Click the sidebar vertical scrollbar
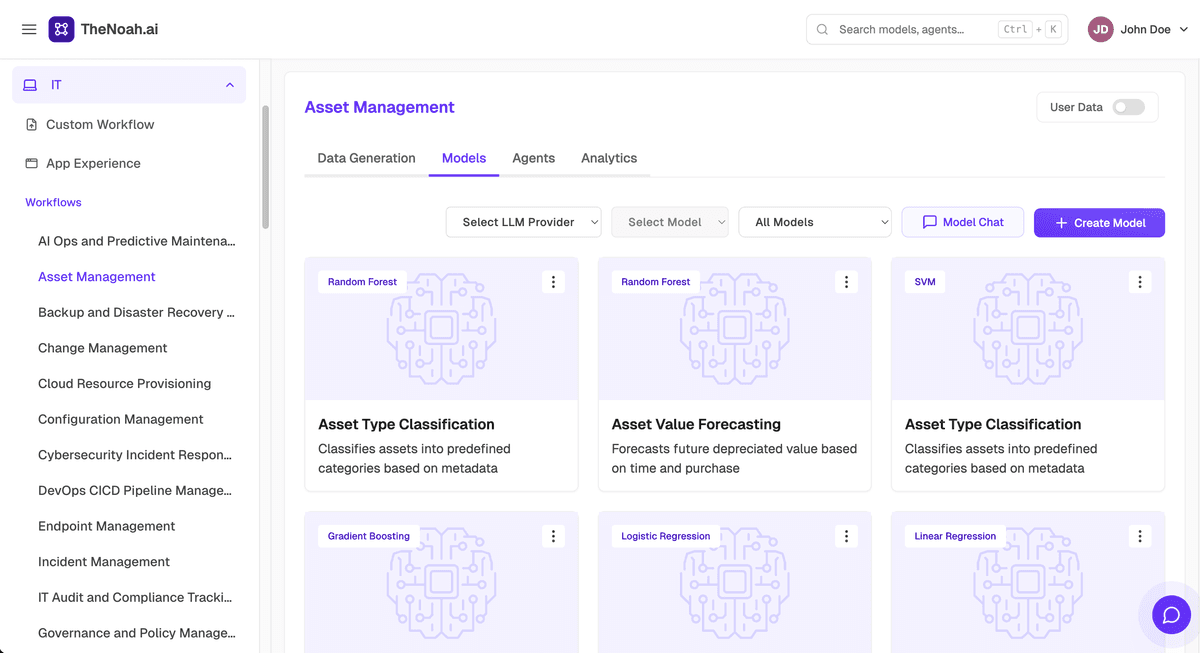The width and height of the screenshot is (1200, 653). click(265, 166)
